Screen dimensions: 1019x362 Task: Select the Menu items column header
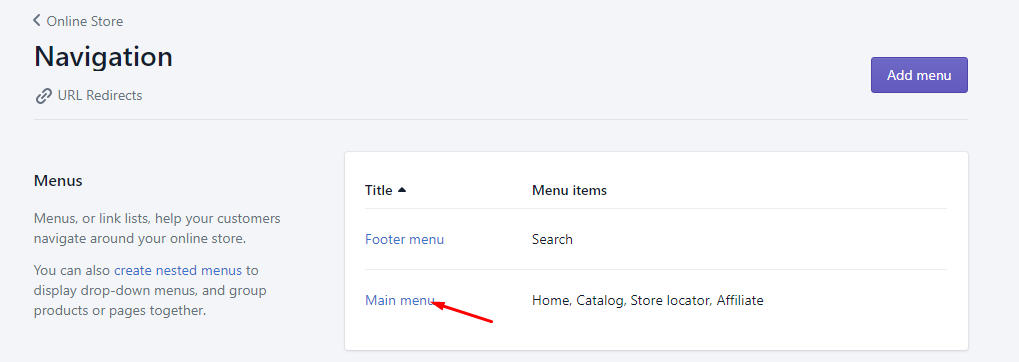point(569,190)
